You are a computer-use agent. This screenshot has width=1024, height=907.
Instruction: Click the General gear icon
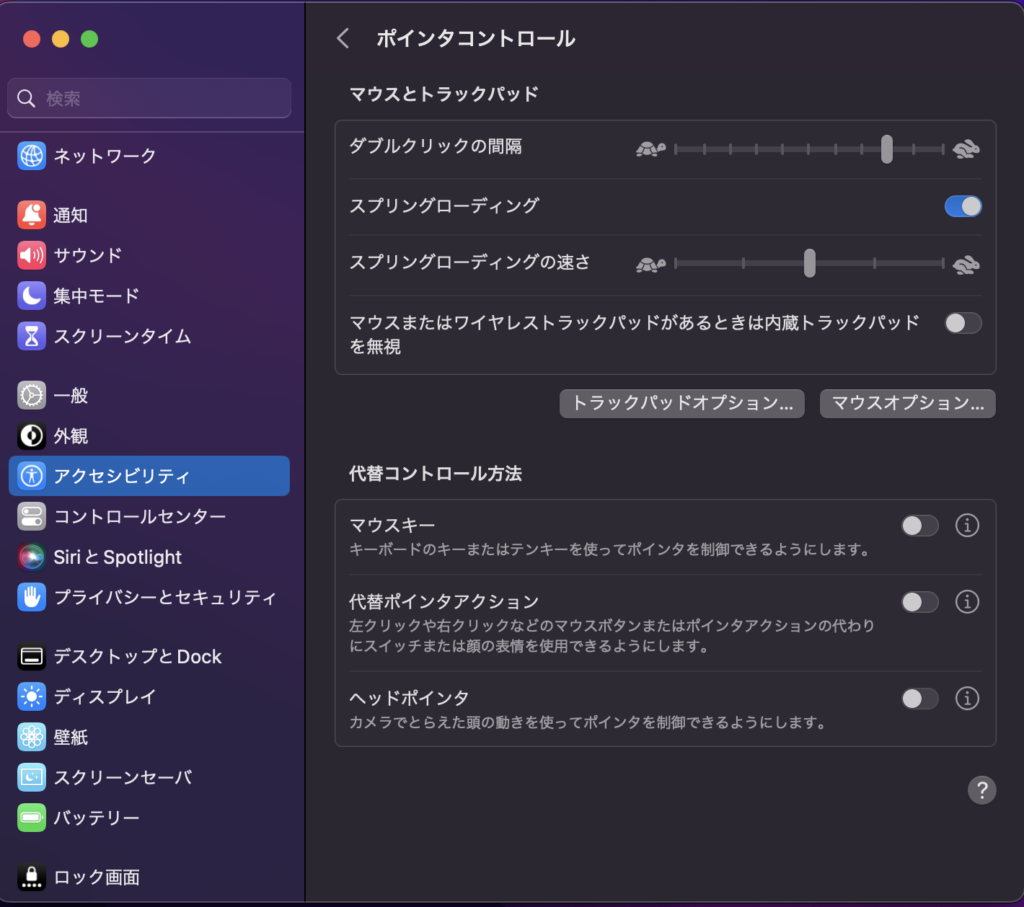coord(31,395)
